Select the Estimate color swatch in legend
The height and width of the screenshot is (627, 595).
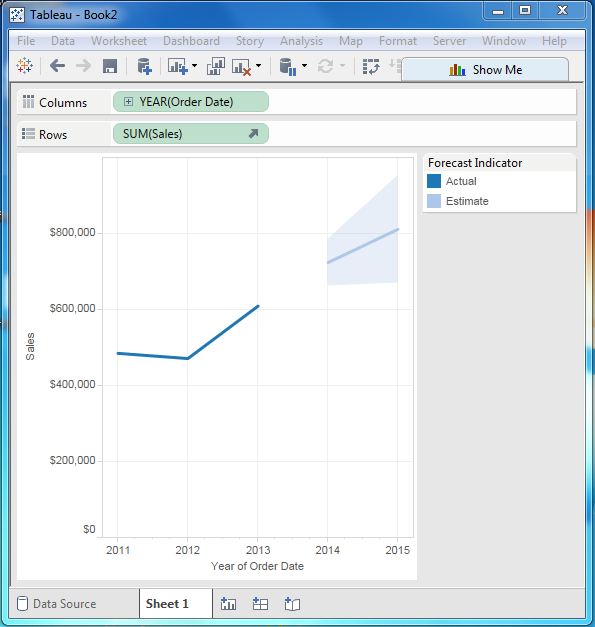coord(434,201)
